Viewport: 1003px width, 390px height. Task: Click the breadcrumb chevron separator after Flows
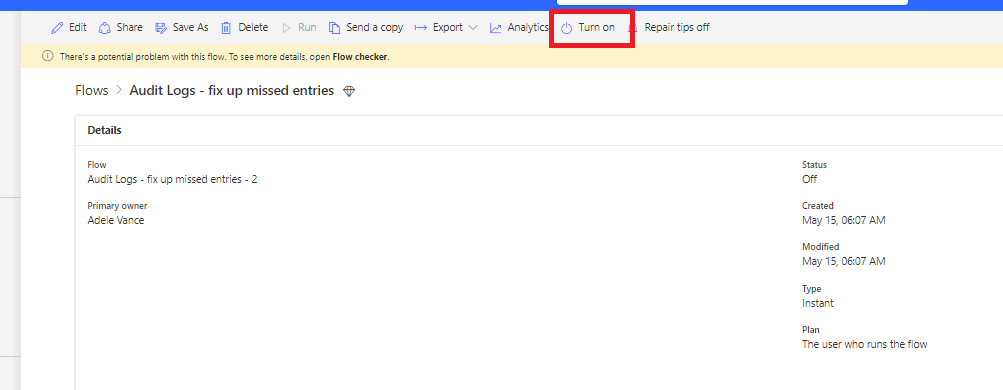[x=119, y=91]
